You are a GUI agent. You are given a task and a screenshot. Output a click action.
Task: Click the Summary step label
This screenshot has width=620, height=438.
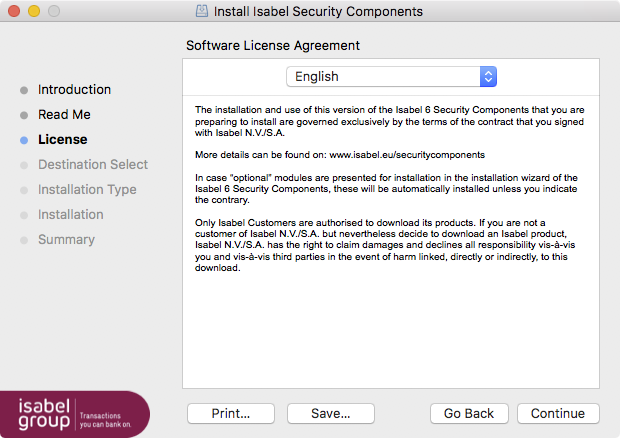click(66, 240)
